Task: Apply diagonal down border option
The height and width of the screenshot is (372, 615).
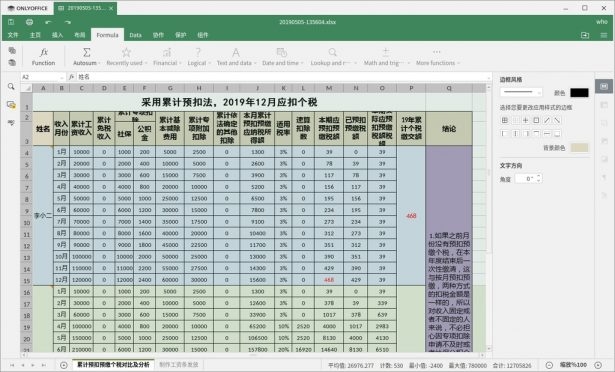Action: [x=557, y=120]
